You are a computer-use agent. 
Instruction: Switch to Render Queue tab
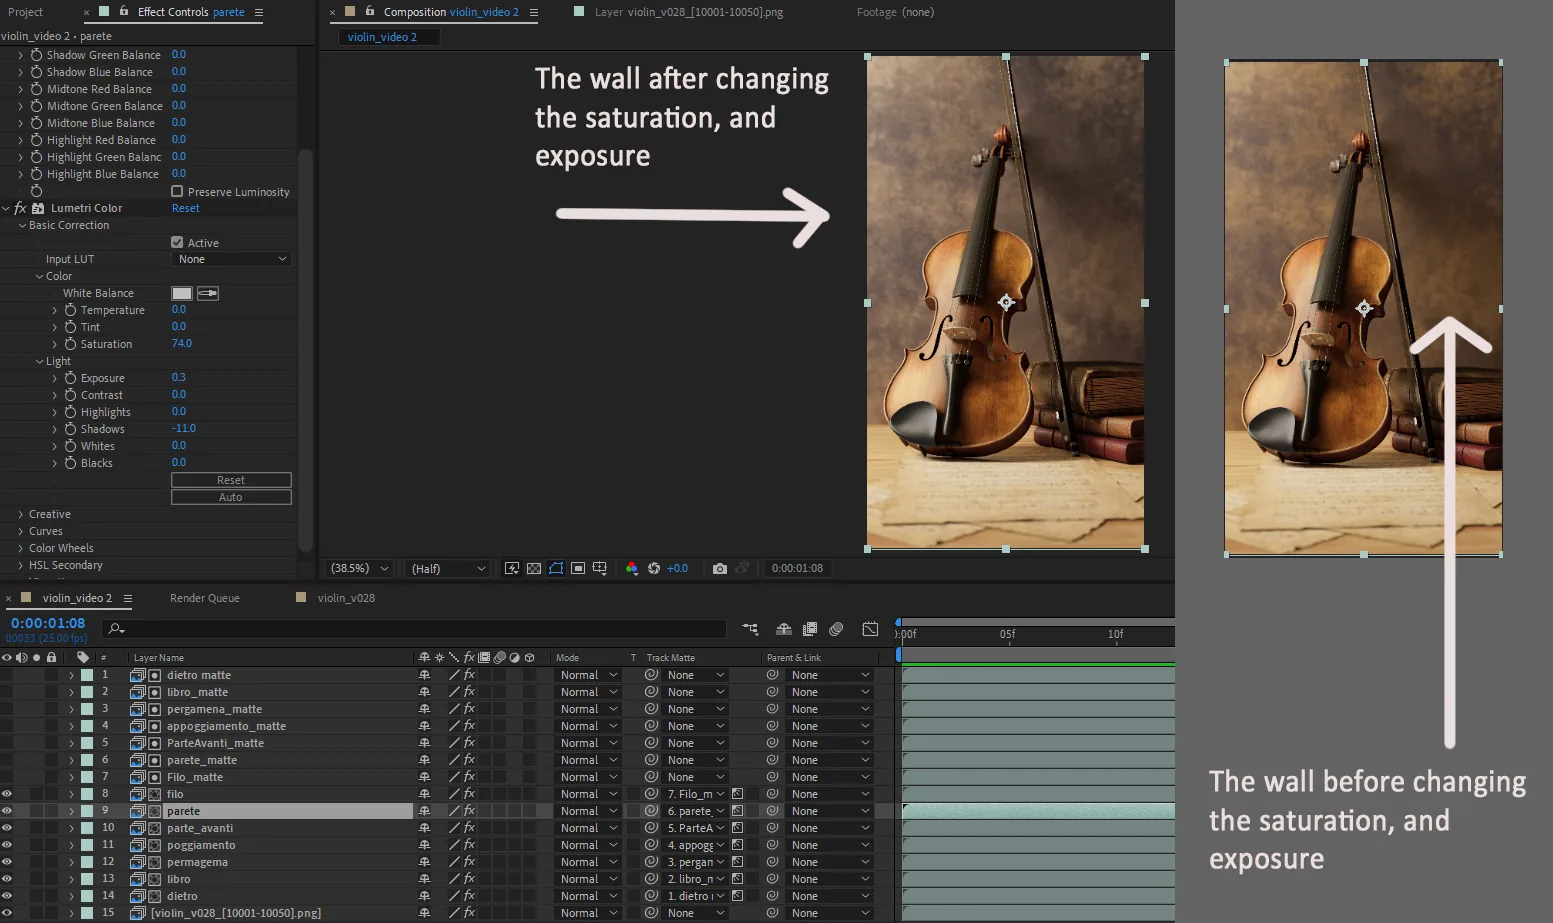(205, 598)
